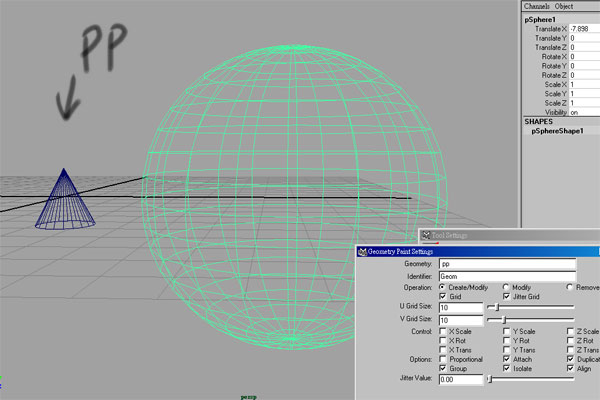Open the Object menu in Channel Box
Screen dimensions: 600x400
point(564,6)
